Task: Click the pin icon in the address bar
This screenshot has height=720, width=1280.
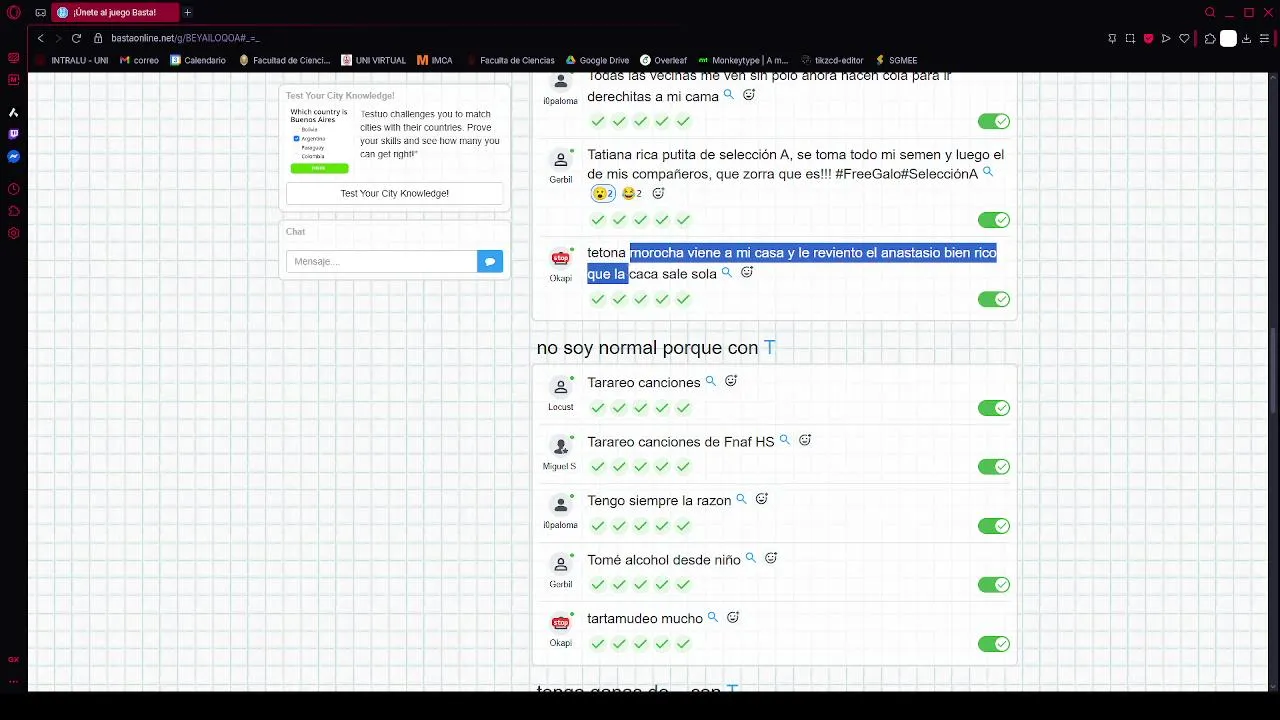Action: (1112, 38)
